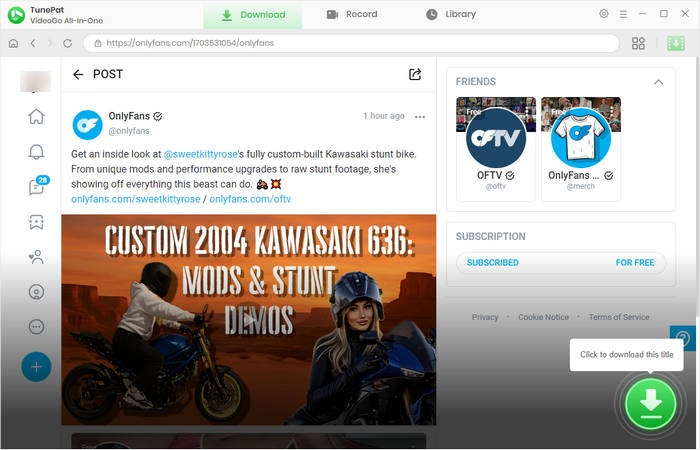The image size is (700, 450).
Task: Go back using POST back arrow
Action: click(78, 74)
